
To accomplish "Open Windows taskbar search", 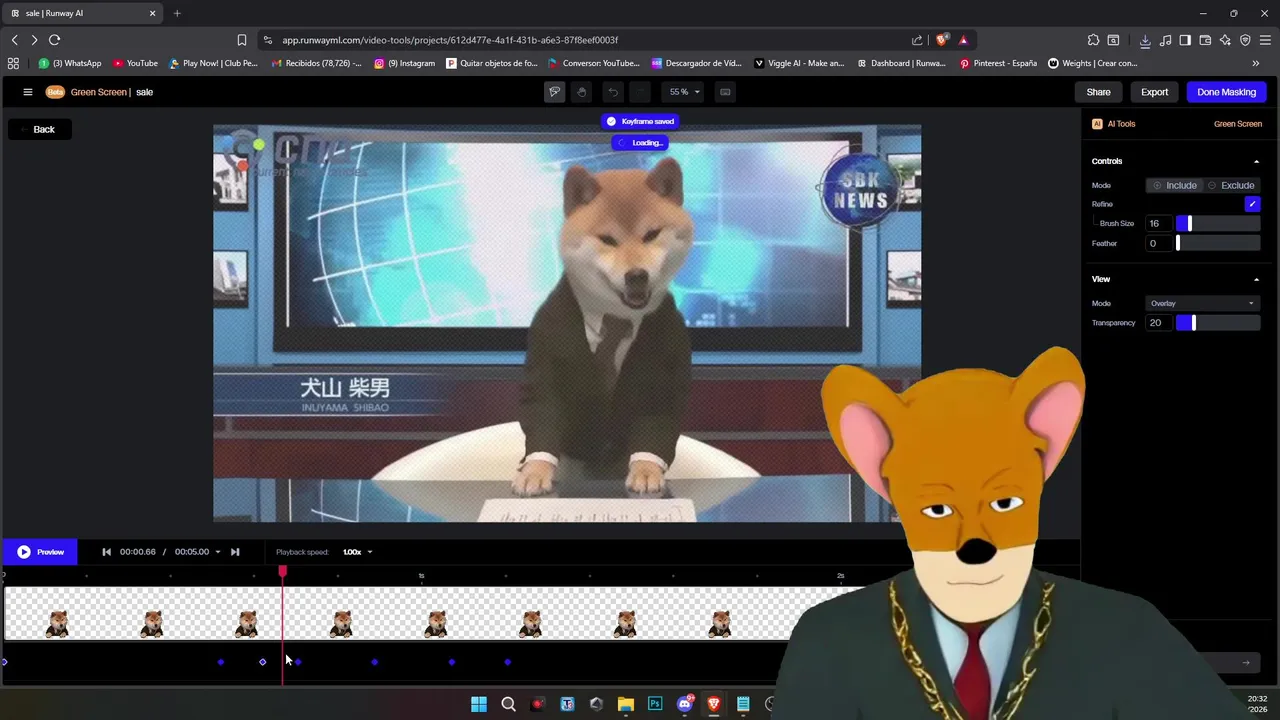I will pos(508,704).
